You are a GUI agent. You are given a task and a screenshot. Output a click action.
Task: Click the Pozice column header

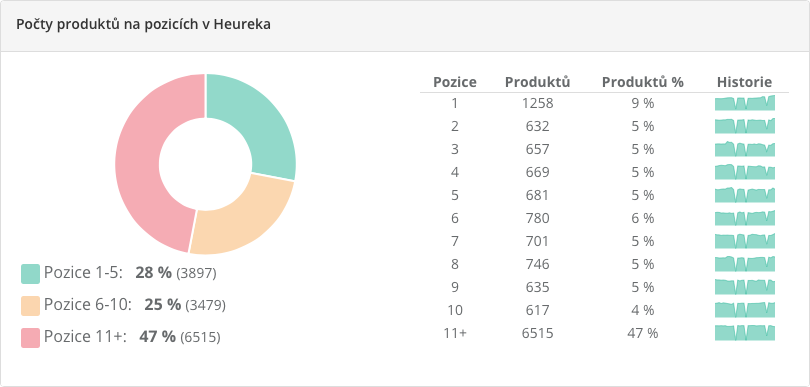(455, 82)
